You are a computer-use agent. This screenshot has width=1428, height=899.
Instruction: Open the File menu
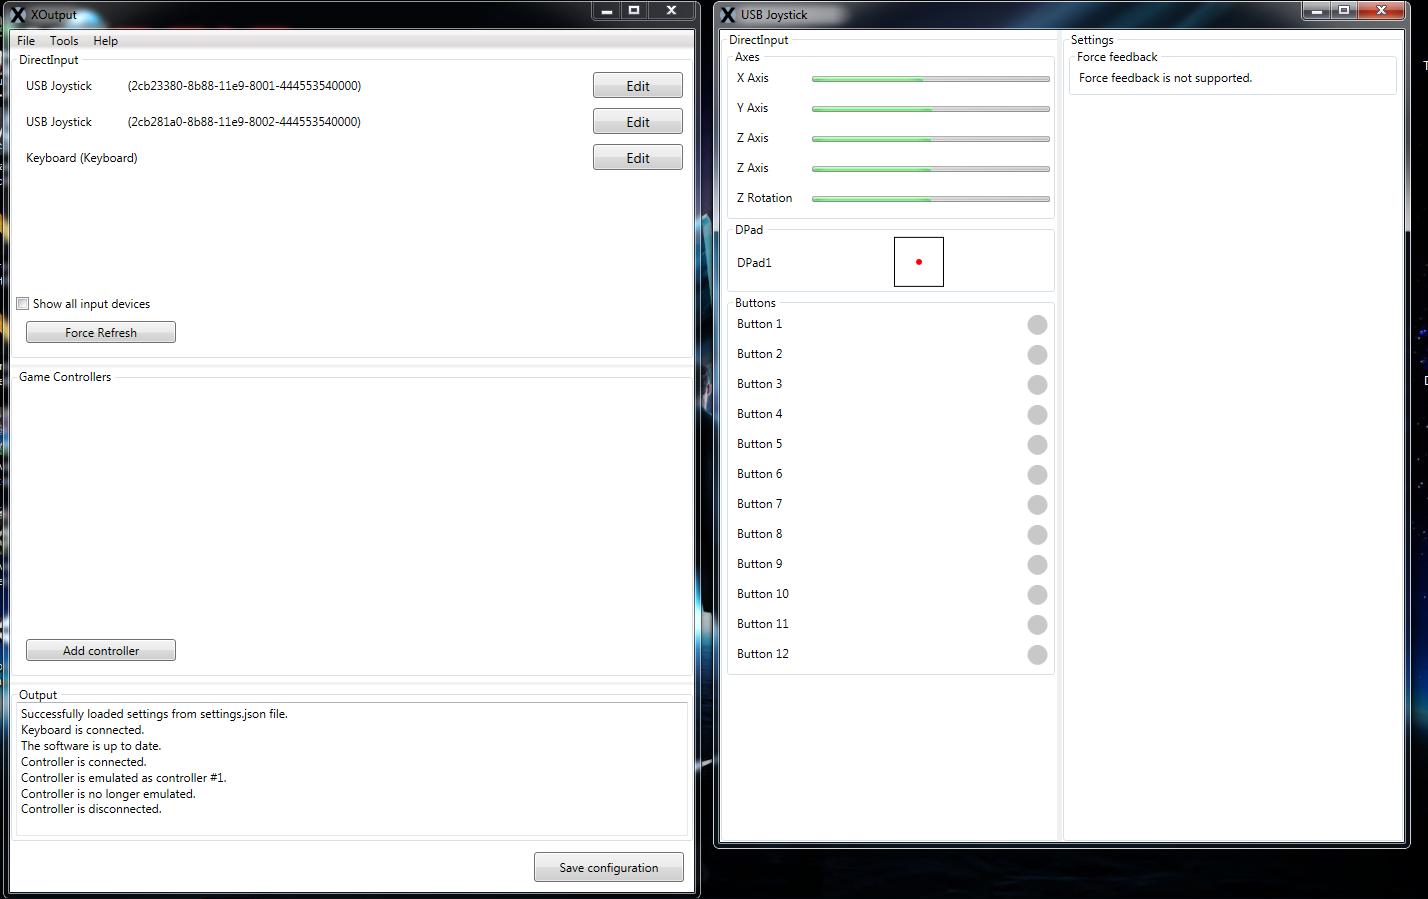[26, 40]
